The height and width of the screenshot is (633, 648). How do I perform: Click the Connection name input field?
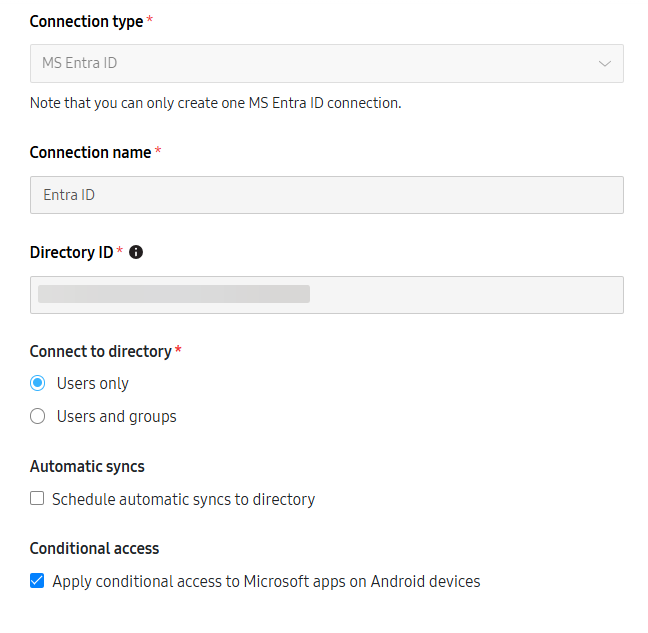(x=326, y=195)
